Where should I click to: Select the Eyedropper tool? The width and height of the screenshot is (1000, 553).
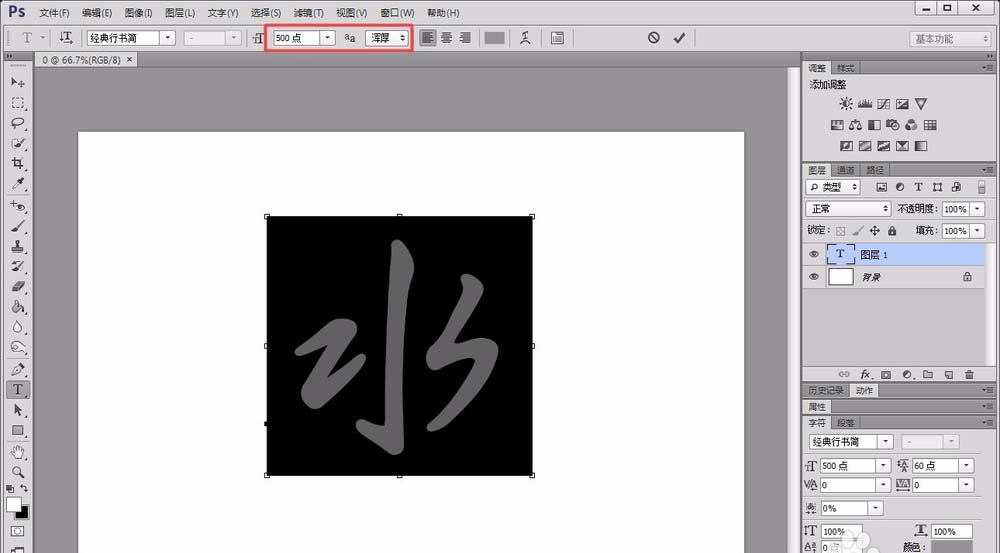pyautogui.click(x=18, y=184)
